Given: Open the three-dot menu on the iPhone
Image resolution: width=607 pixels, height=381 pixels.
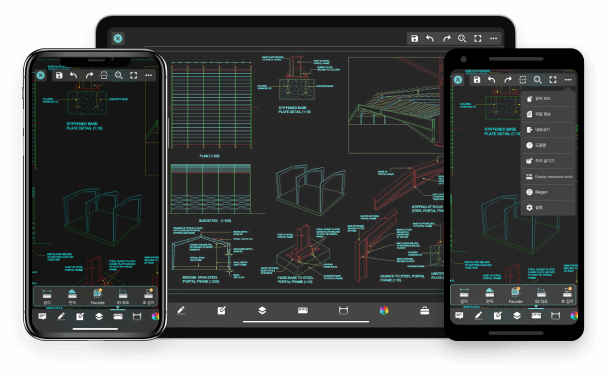Looking at the screenshot, I should pyautogui.click(x=149, y=75).
